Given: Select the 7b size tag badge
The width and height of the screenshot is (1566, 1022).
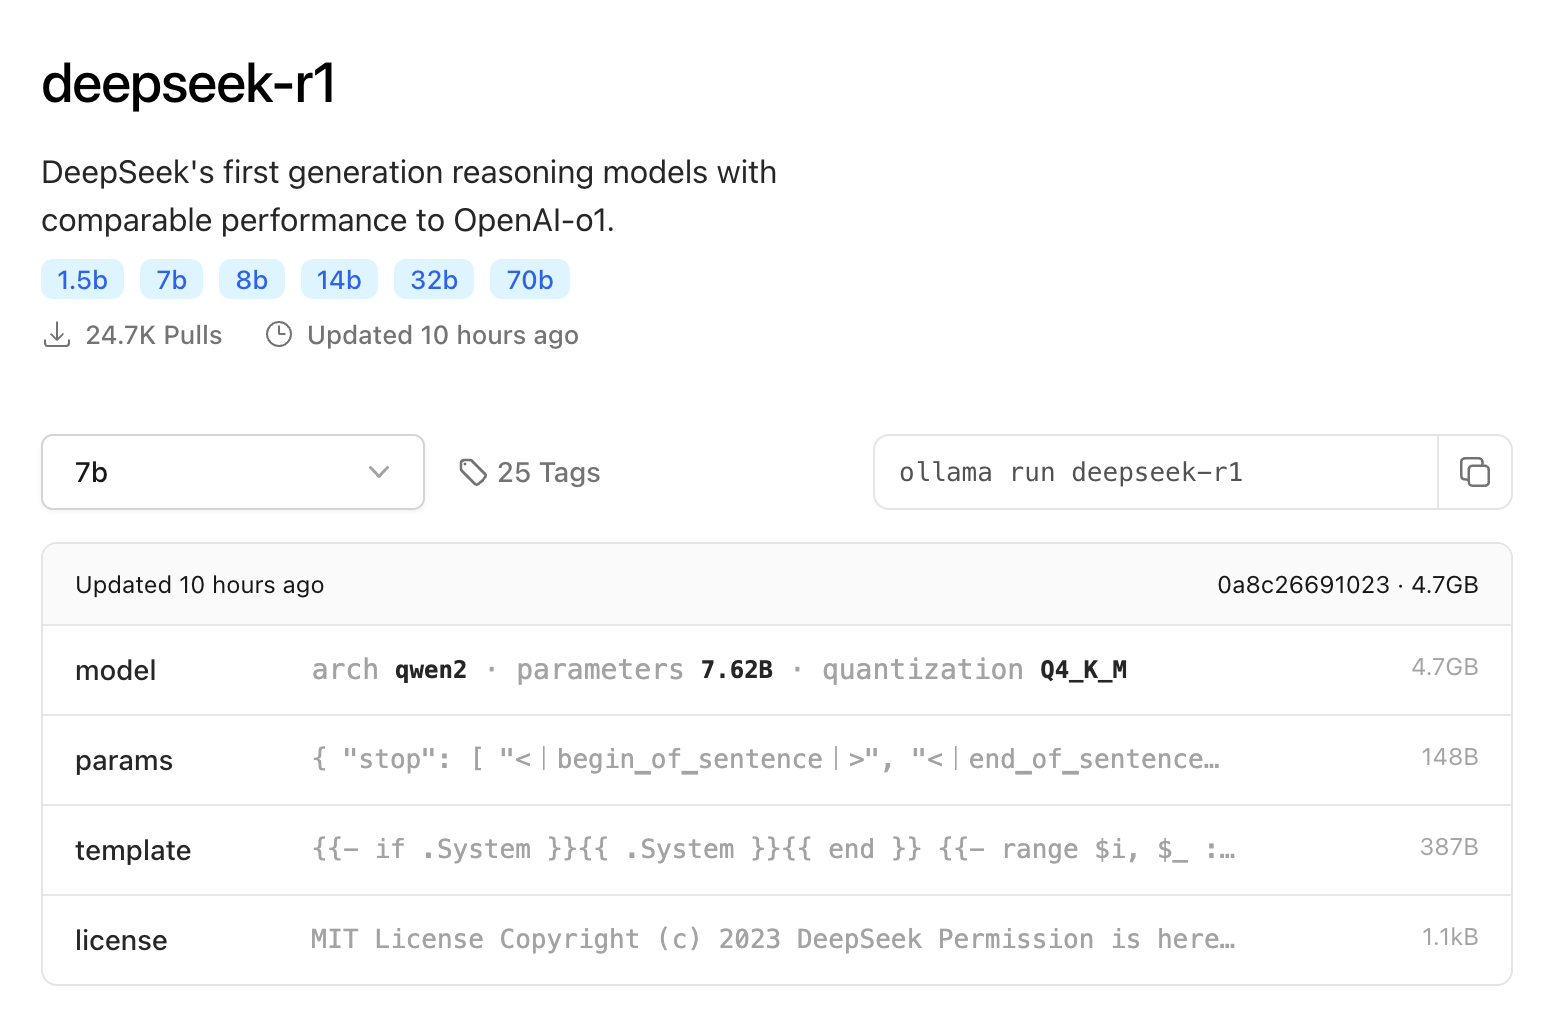Looking at the screenshot, I should [x=171, y=280].
